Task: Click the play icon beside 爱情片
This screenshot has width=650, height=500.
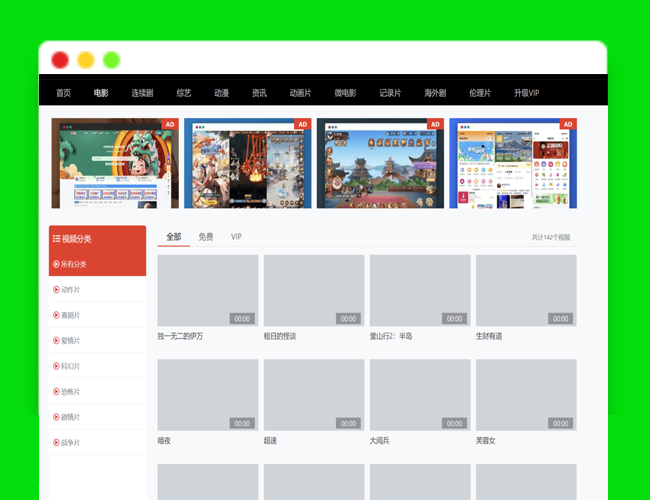Action: pos(56,340)
